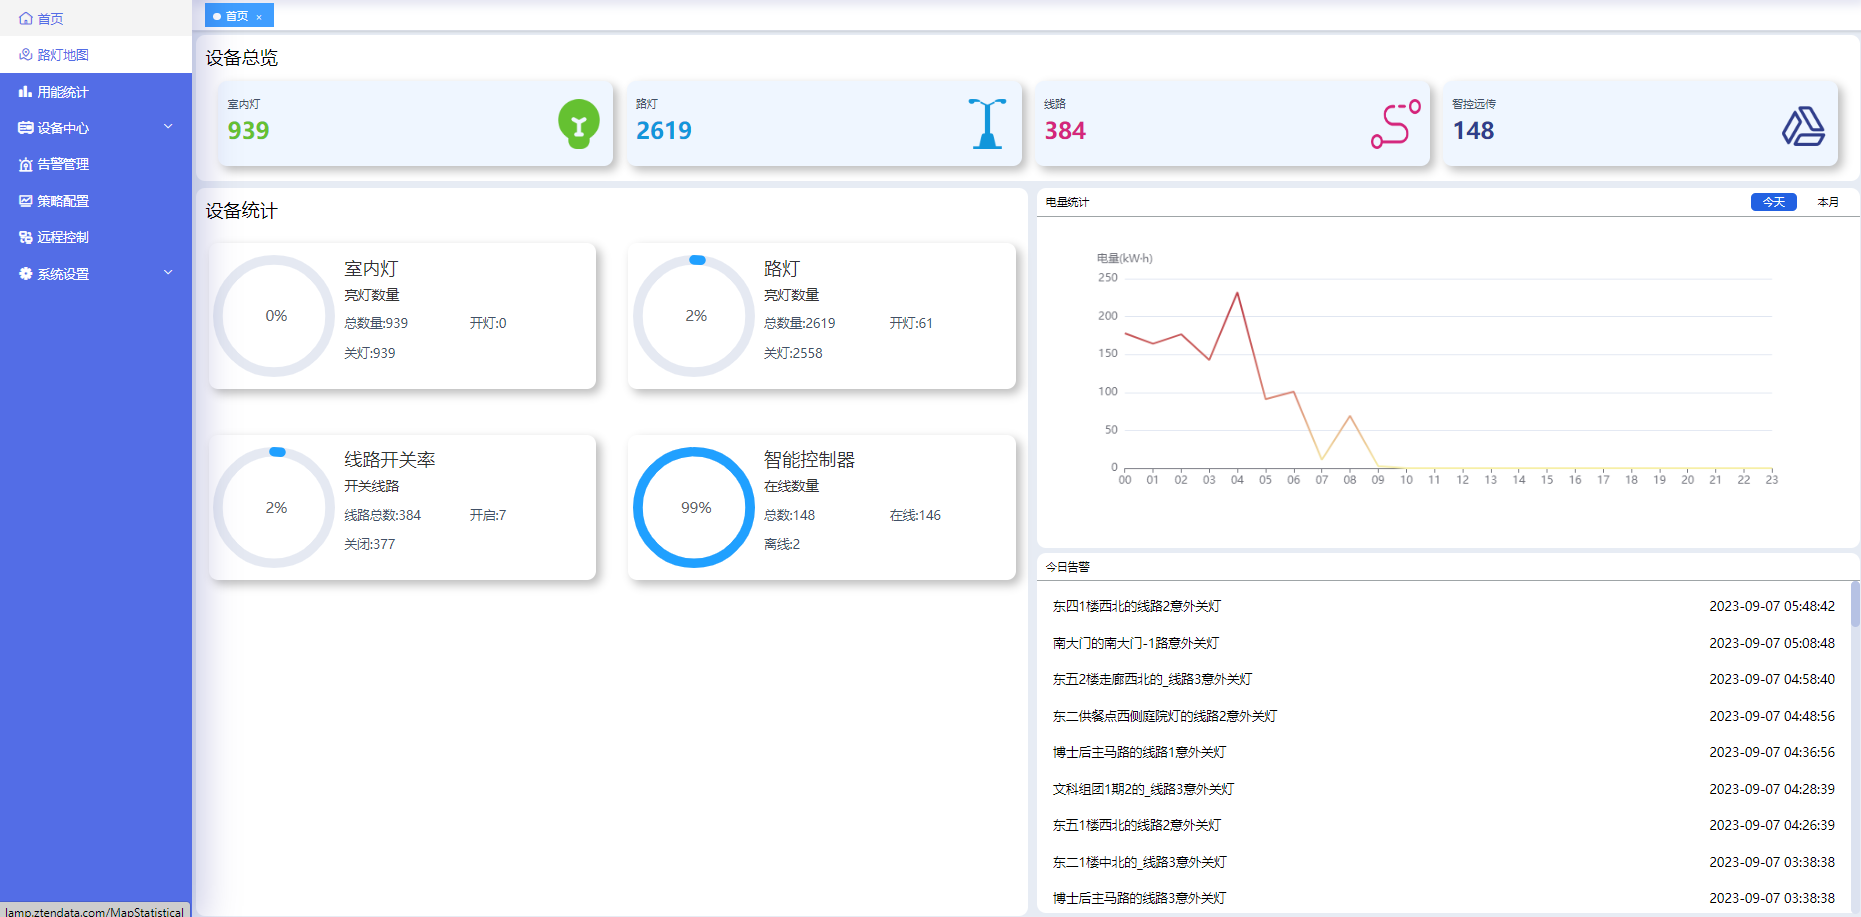Go to 远程控制 in the sidebar

click(63, 237)
